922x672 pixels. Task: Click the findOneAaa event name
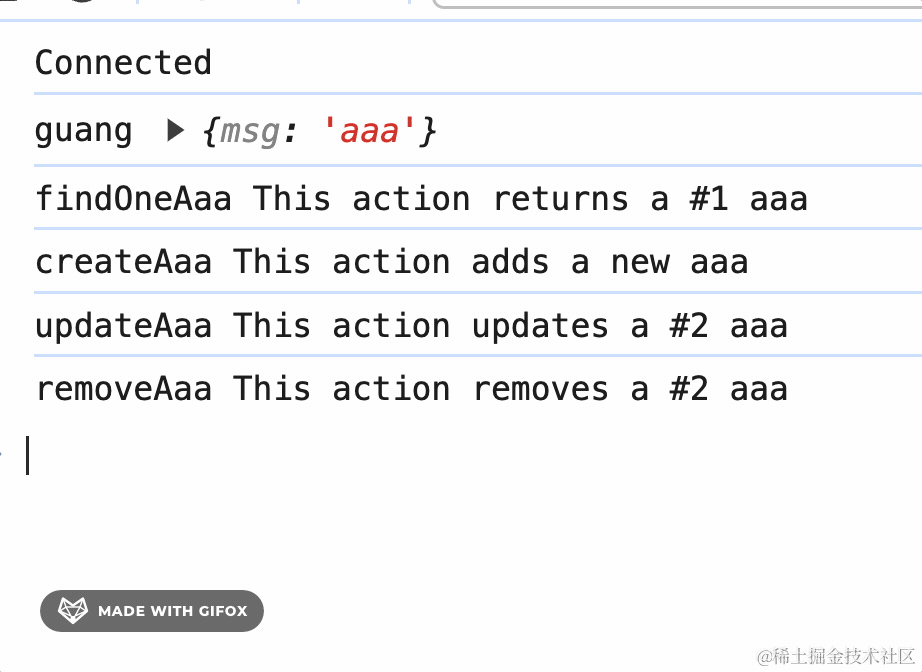(x=133, y=199)
